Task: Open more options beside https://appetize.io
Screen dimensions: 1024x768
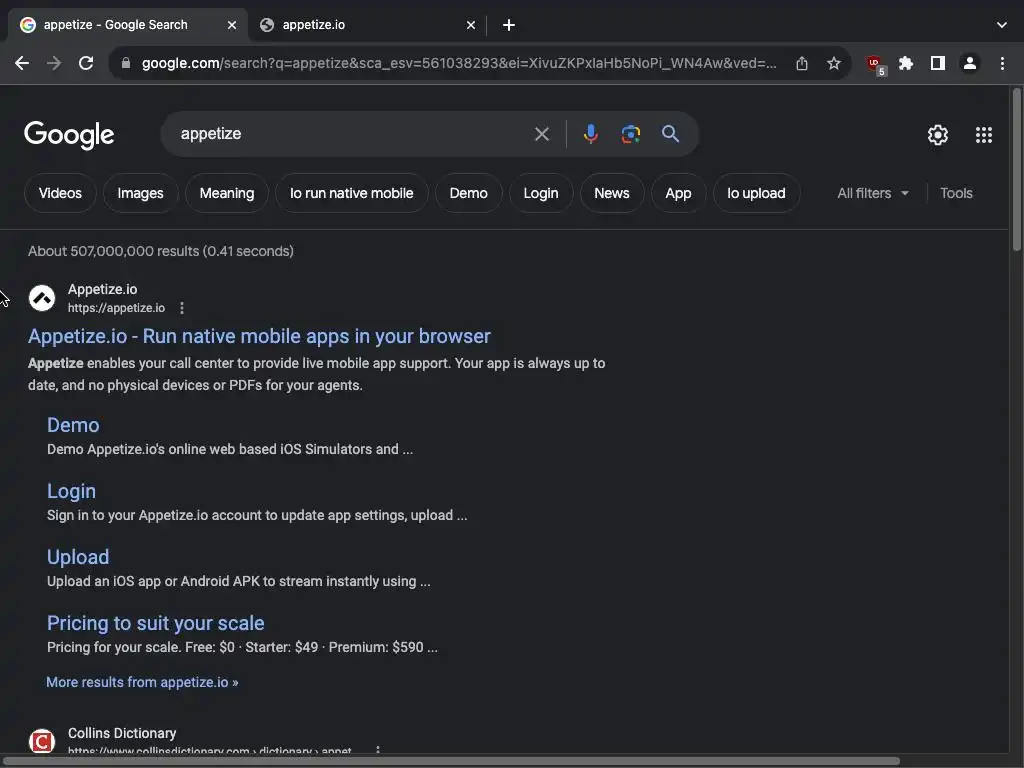Action: coord(182,308)
